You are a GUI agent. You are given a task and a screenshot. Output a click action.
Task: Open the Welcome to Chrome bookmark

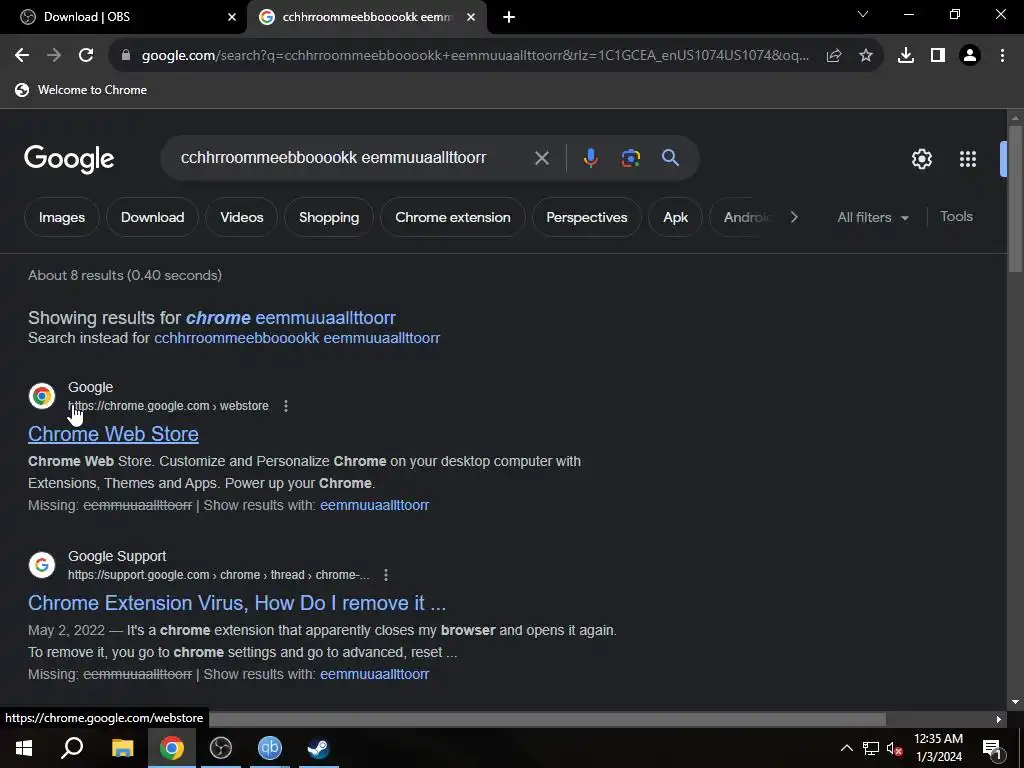81,90
